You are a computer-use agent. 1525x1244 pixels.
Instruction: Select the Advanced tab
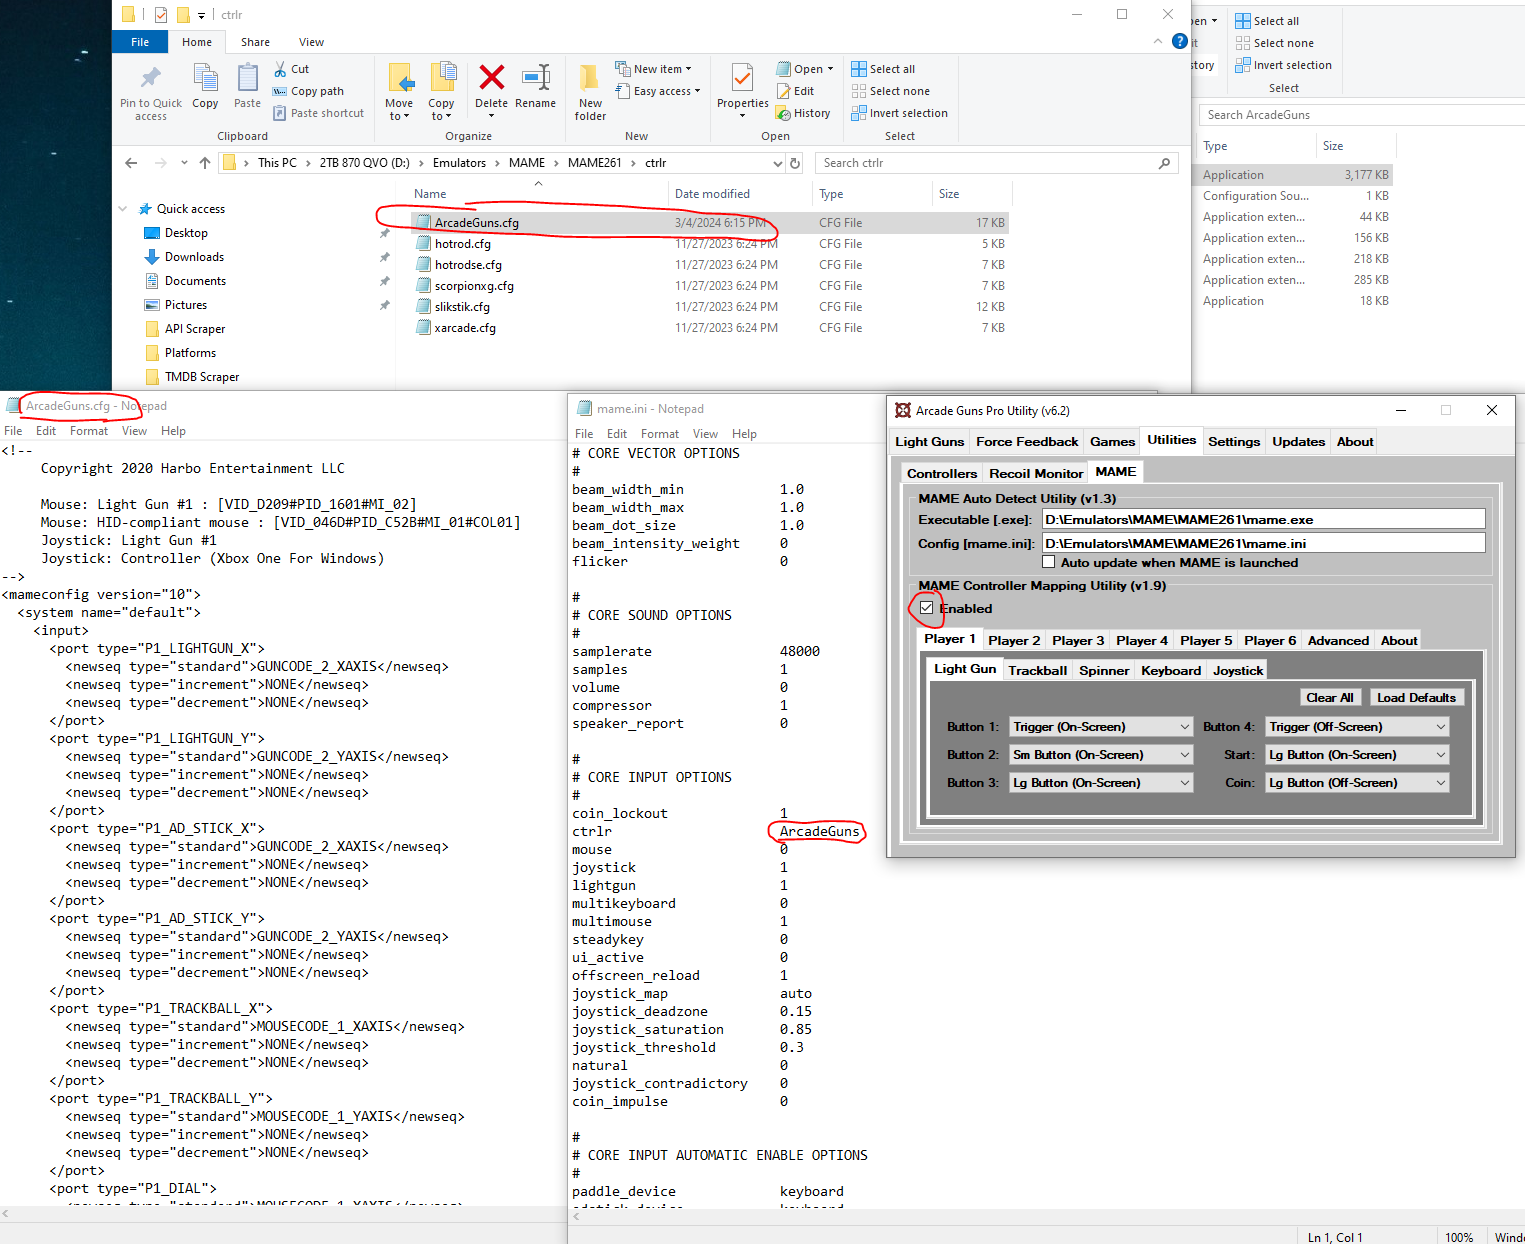point(1338,641)
